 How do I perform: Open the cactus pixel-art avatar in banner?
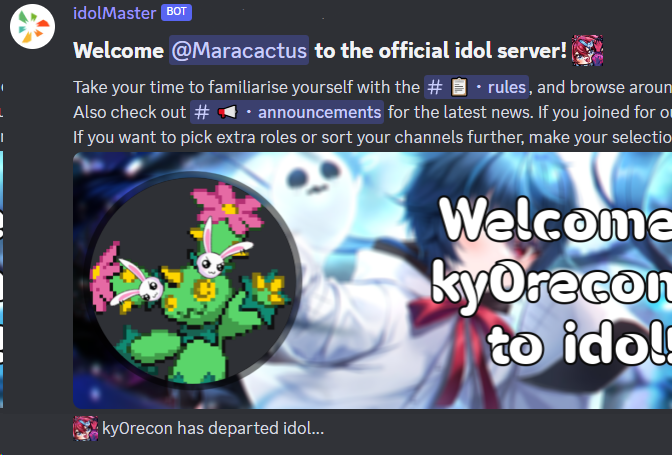[194, 279]
